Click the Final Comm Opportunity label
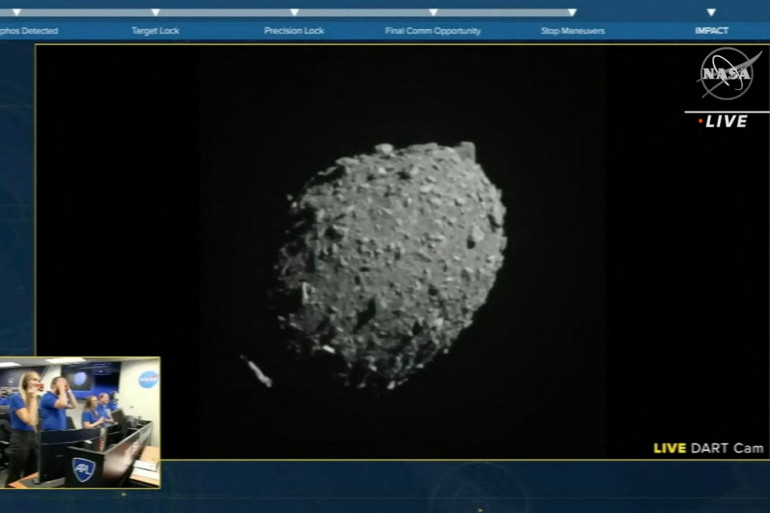This screenshot has height=513, width=770. tap(433, 31)
